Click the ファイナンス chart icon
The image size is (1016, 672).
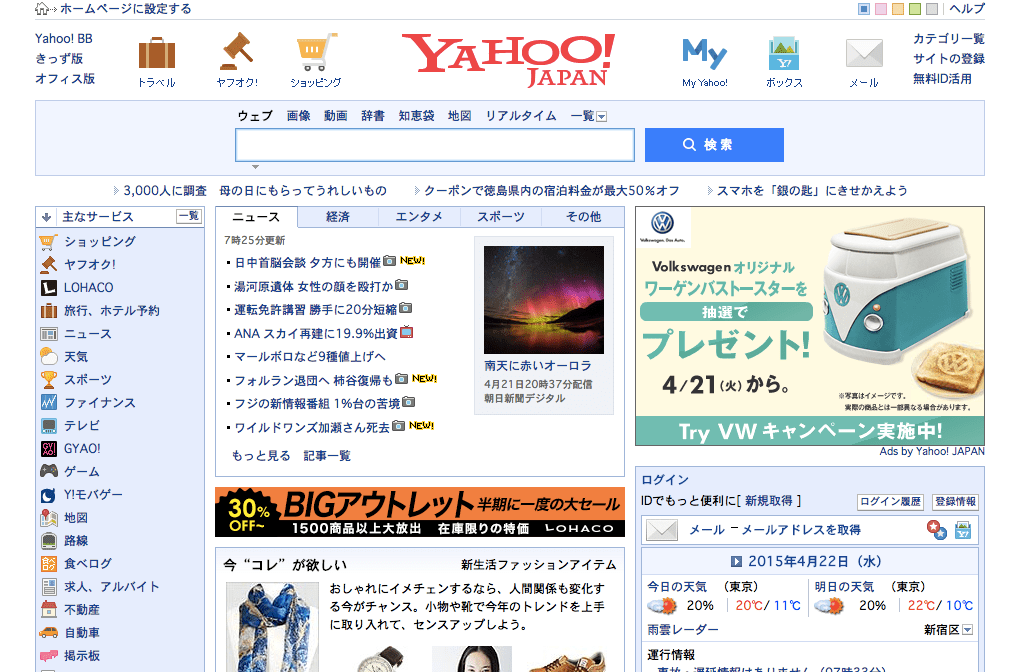point(49,402)
